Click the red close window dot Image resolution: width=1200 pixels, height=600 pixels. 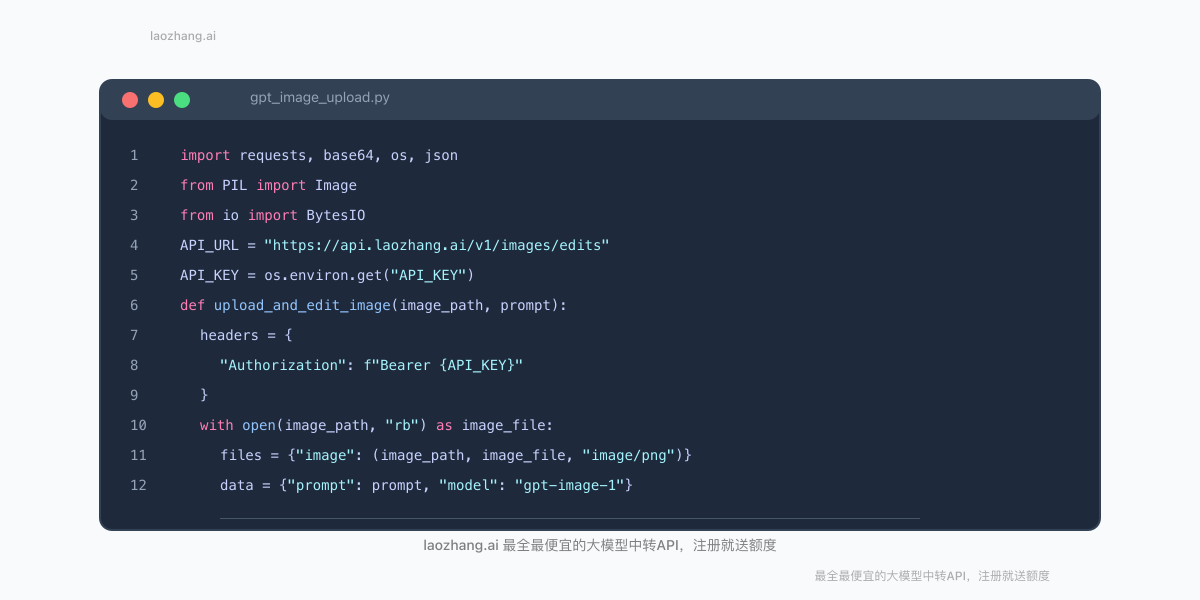click(x=130, y=100)
